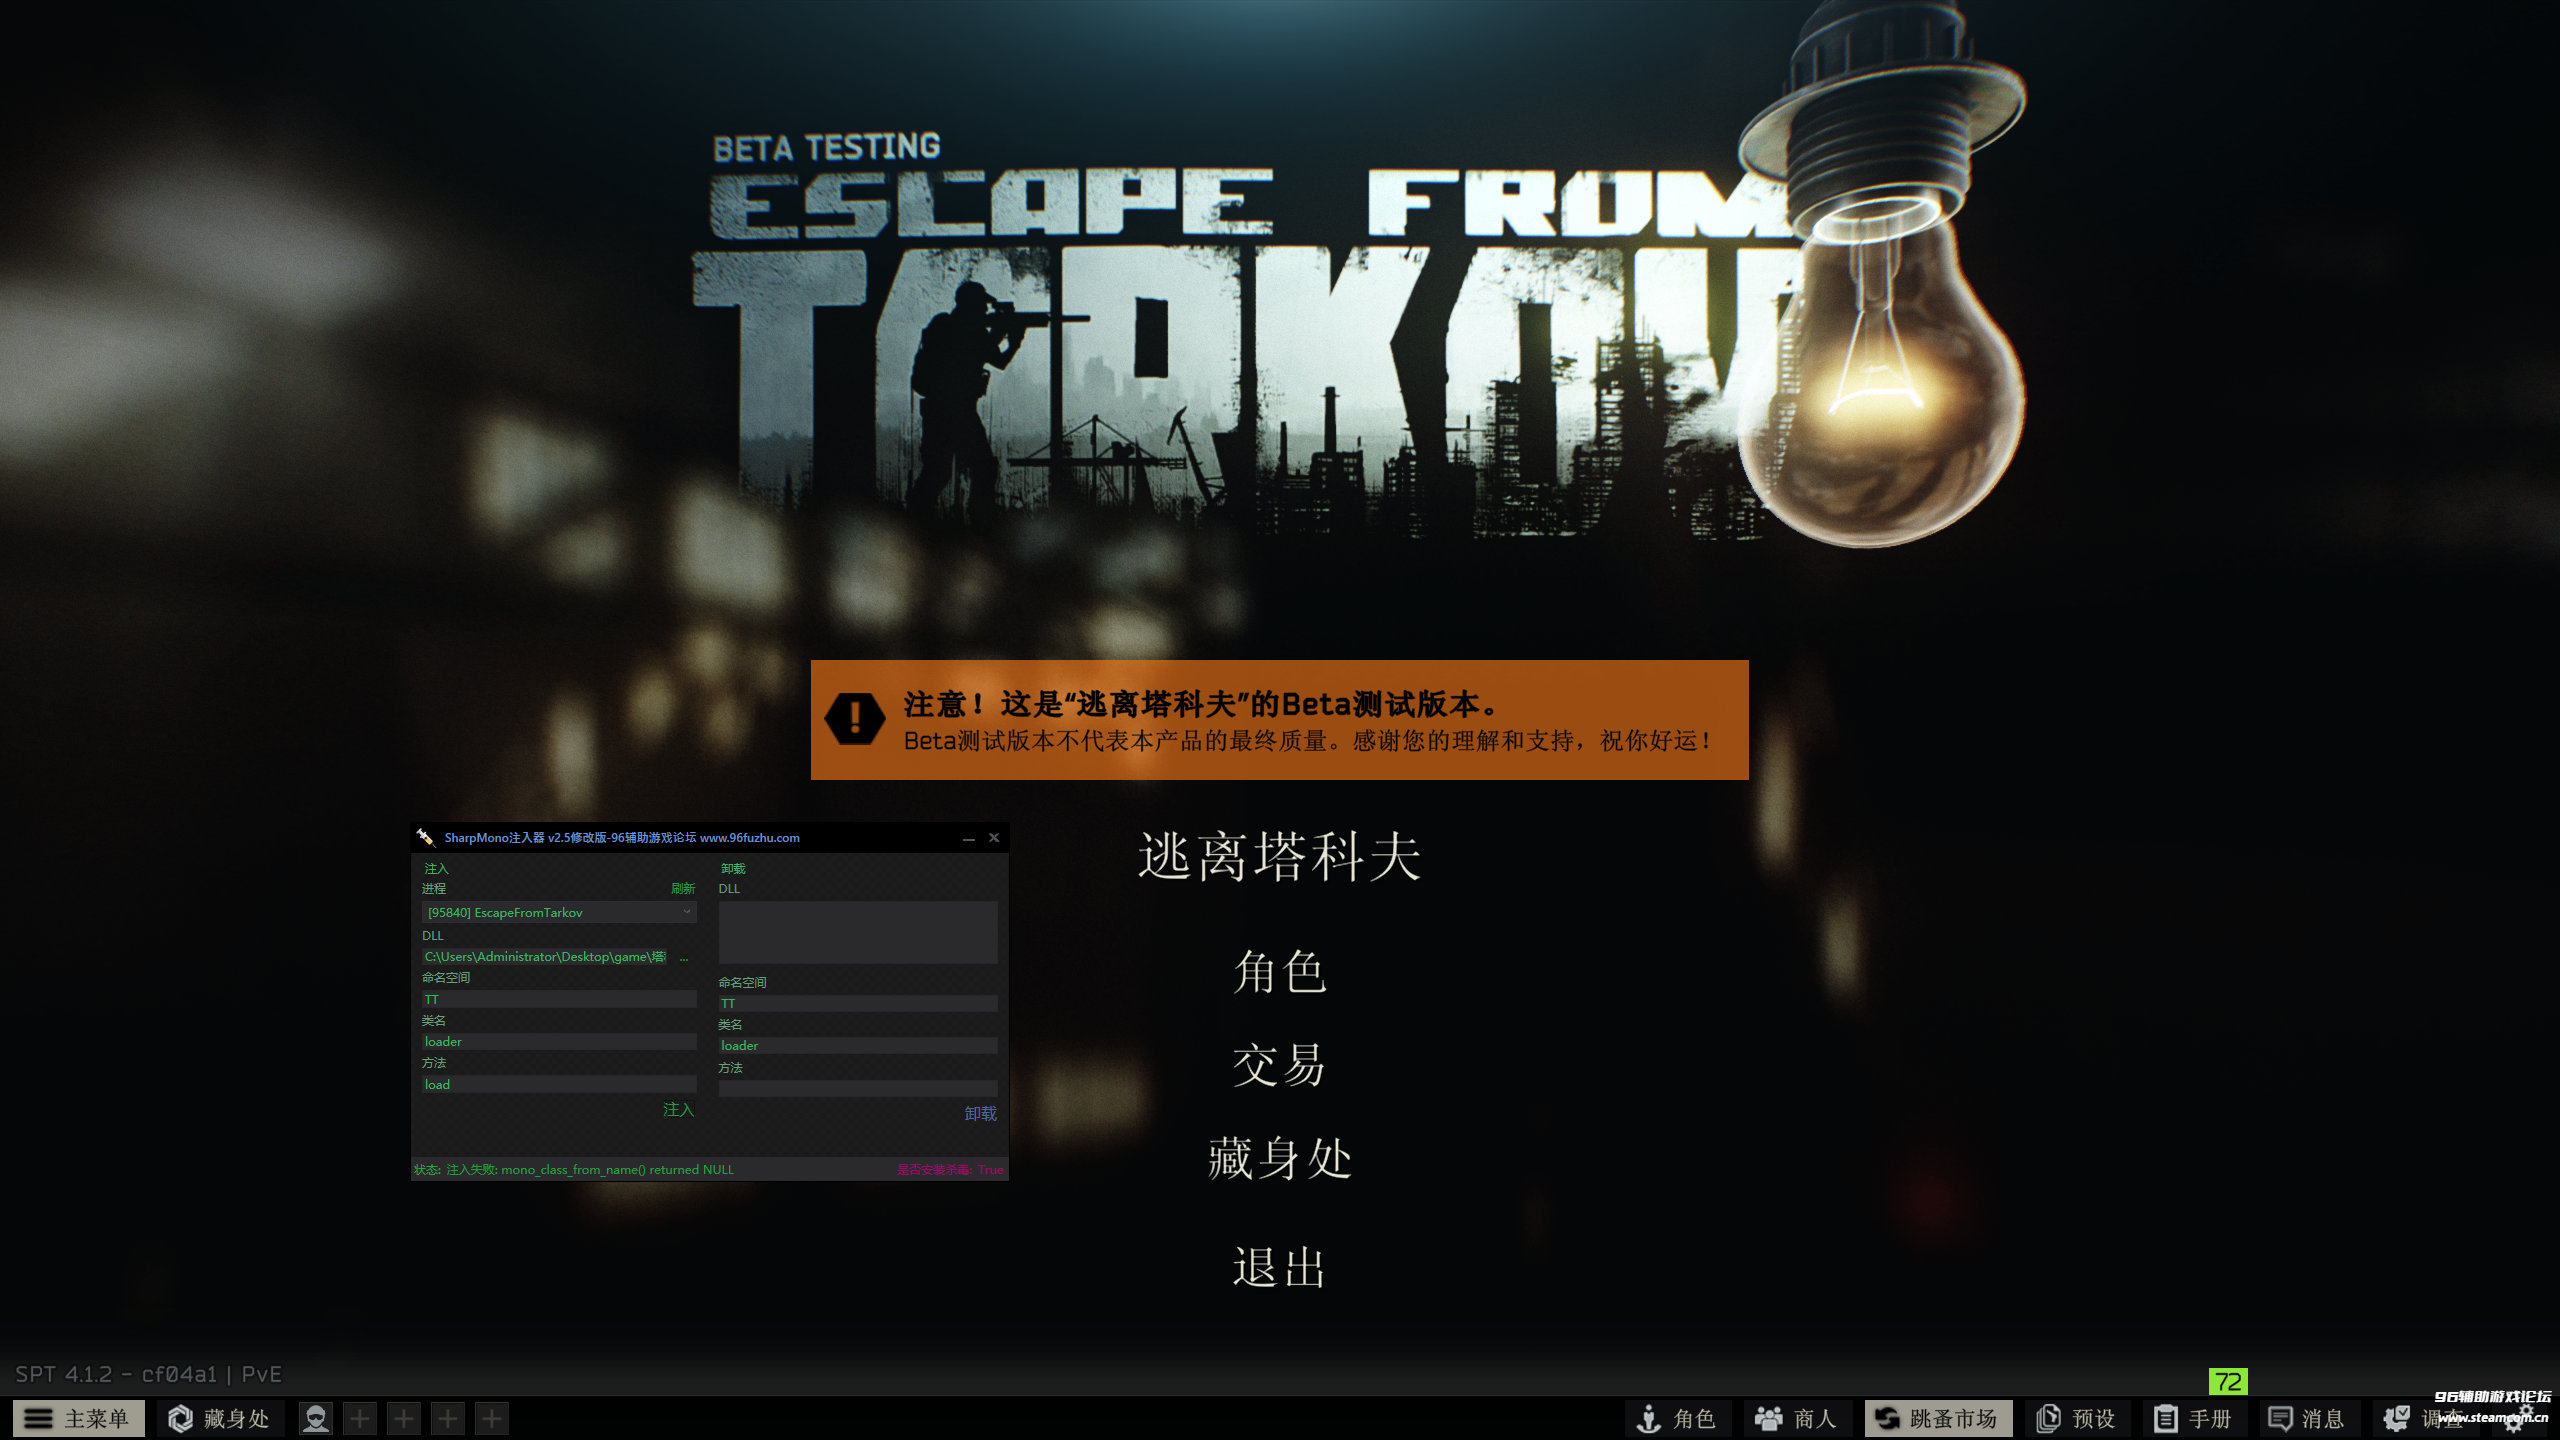2560x1440 pixels.
Task: Click the 'SPT 4.1.2 - cf04a1 | PvE' version text
Action: 148,1374
